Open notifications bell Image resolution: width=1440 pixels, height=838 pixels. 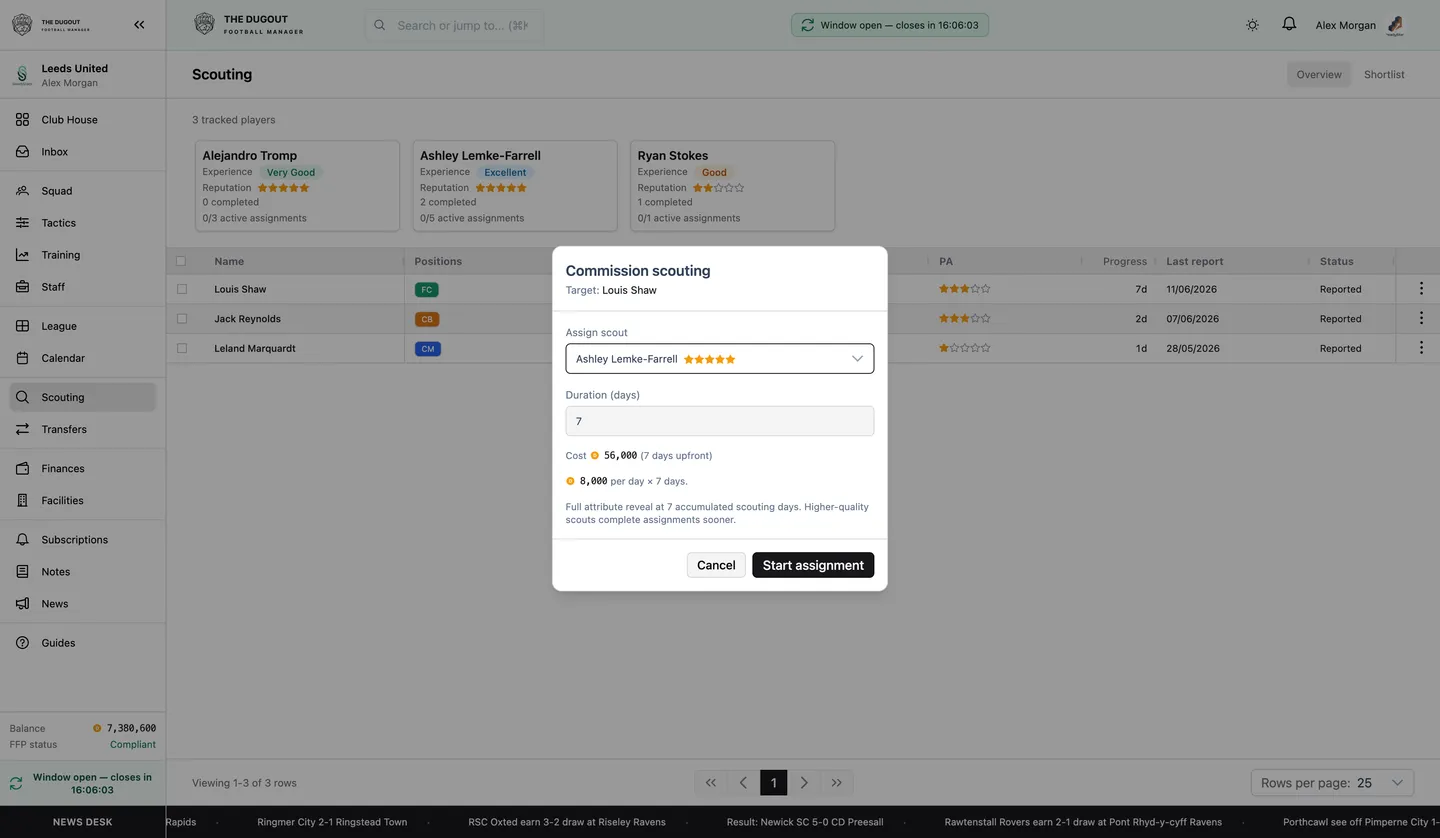[x=1289, y=25]
